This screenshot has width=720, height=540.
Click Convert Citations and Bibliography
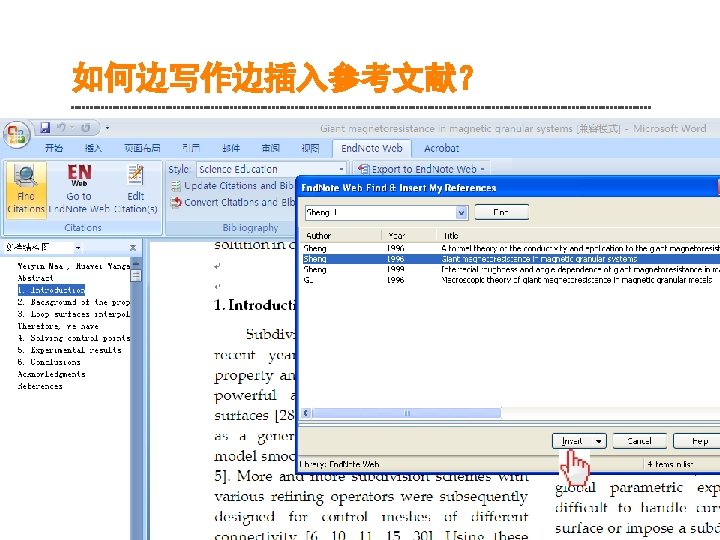(233, 202)
